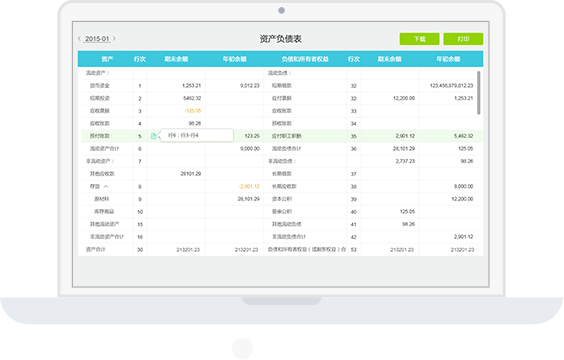Click the vertical scrollbar of the balance sheet
The height and width of the screenshot is (360, 564).
478,93
